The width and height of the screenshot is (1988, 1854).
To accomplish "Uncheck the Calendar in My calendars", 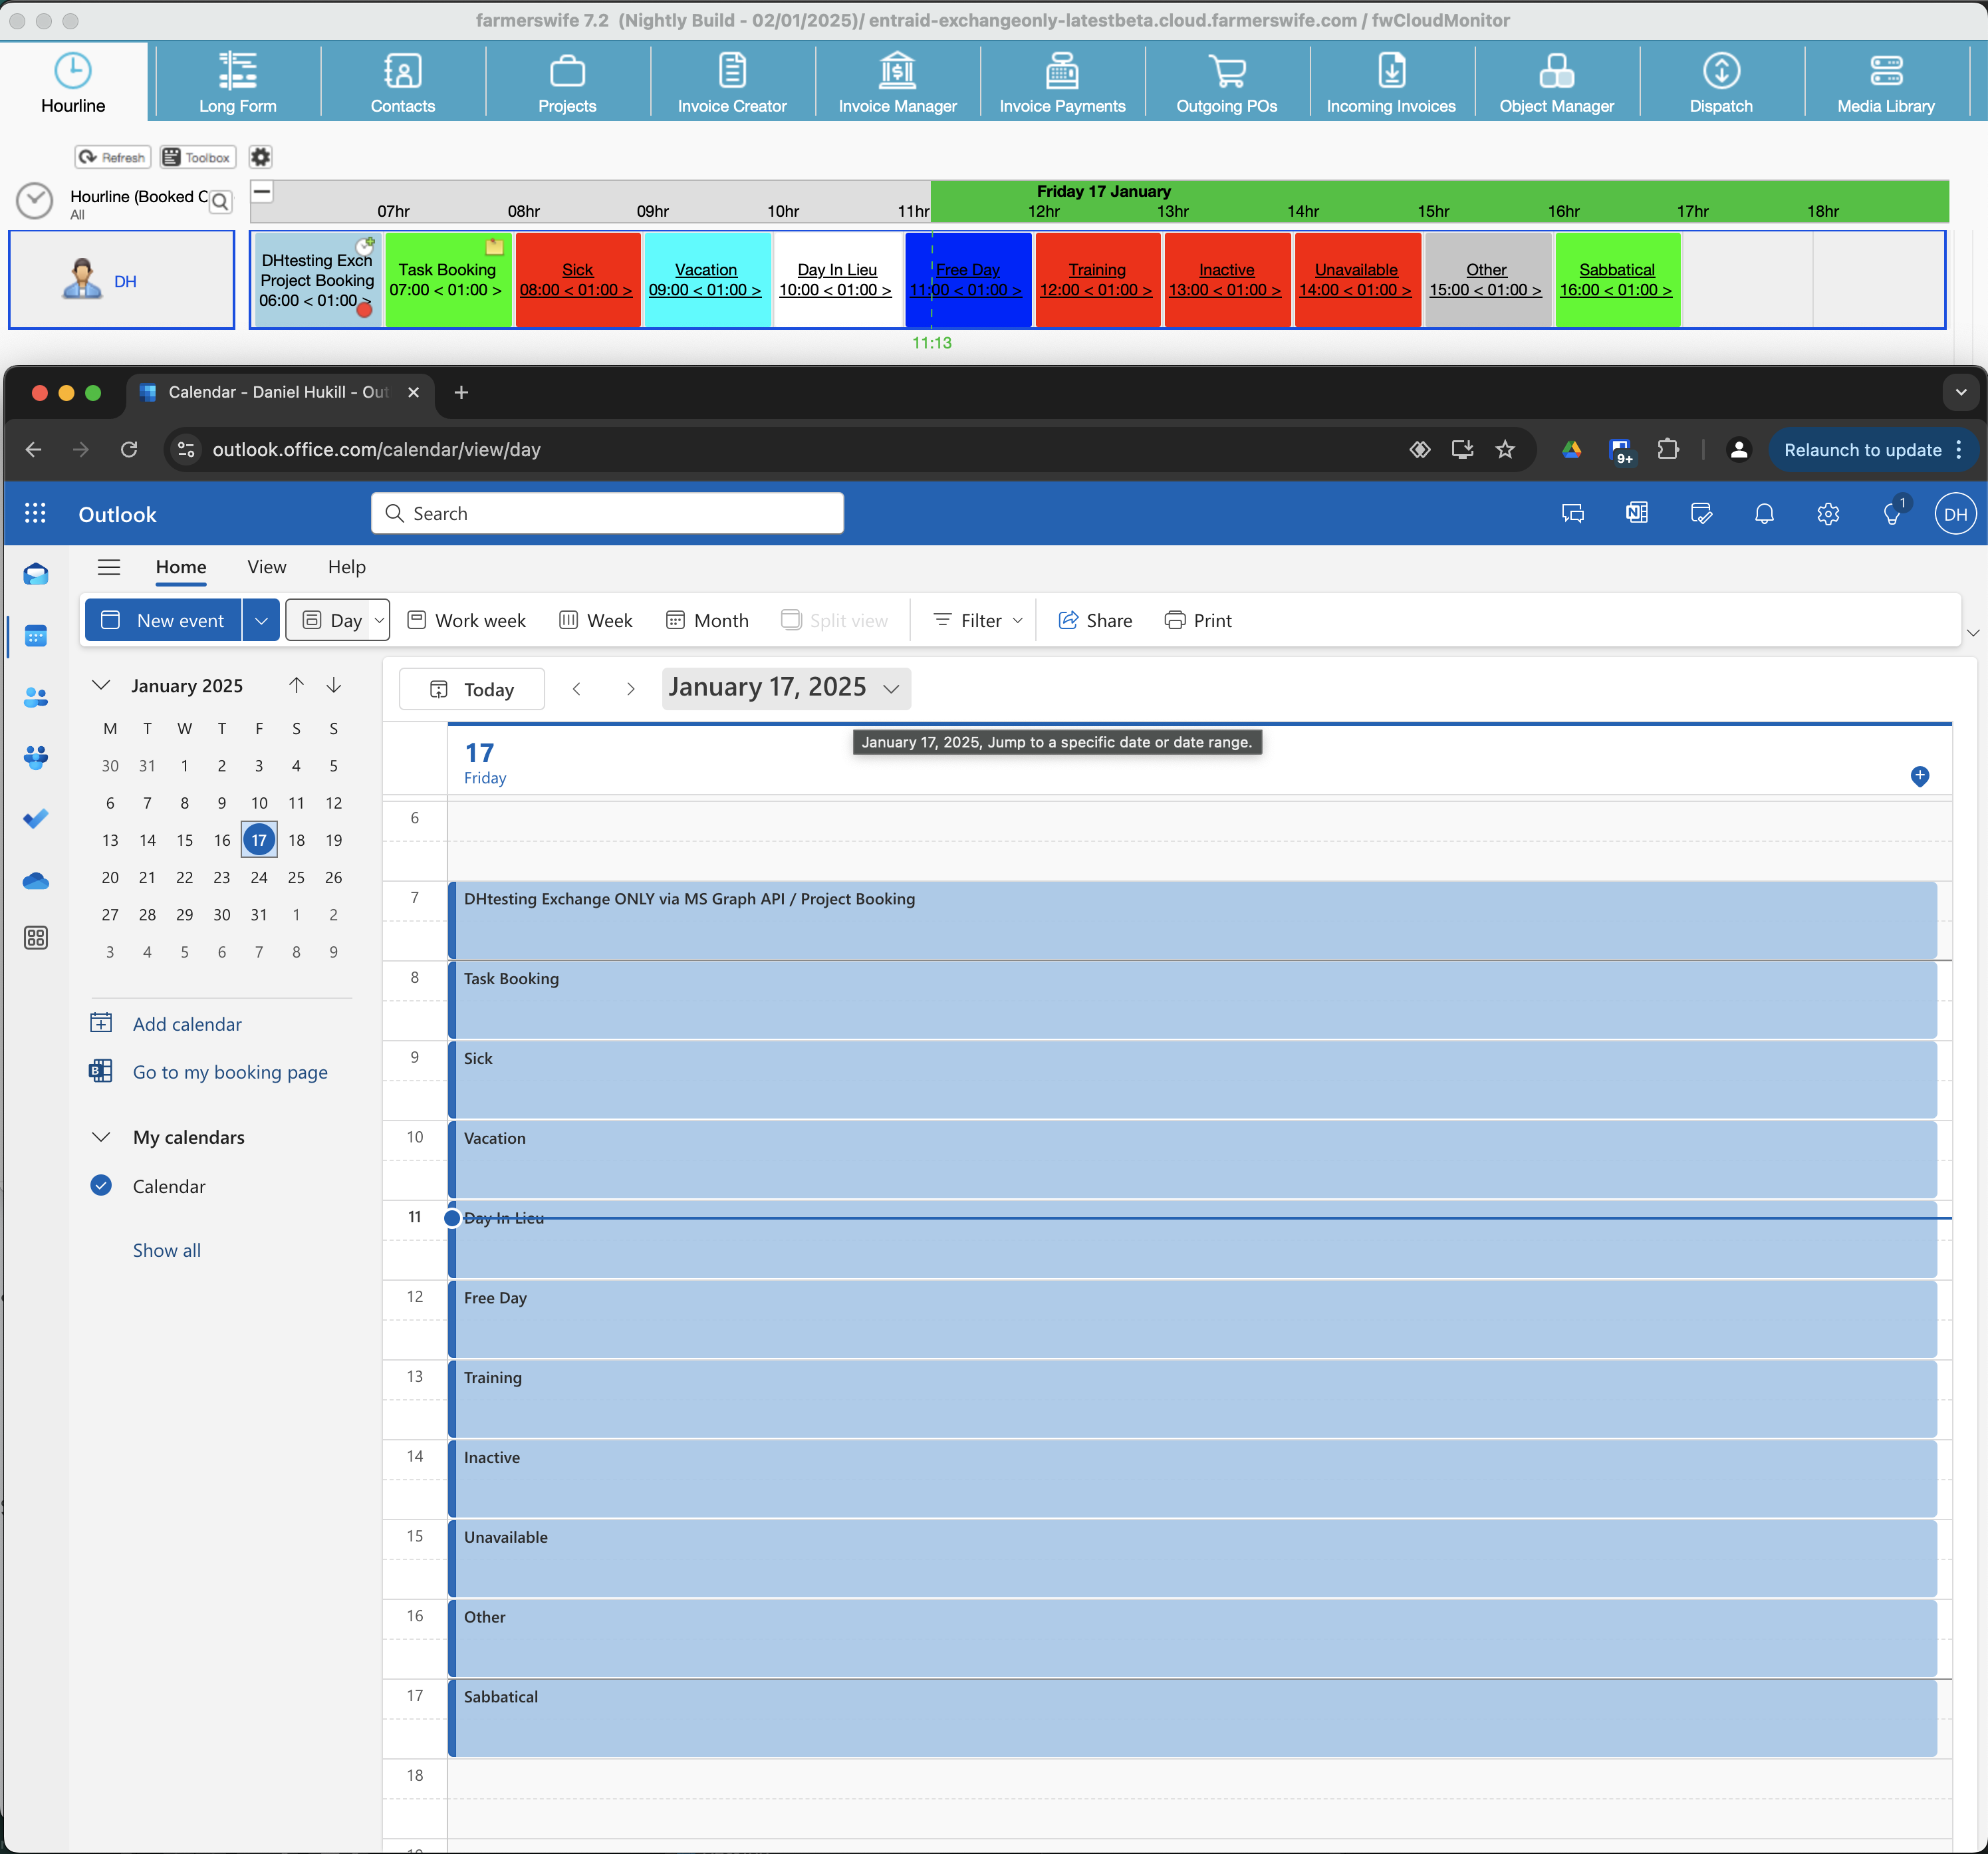I will 101,1186.
